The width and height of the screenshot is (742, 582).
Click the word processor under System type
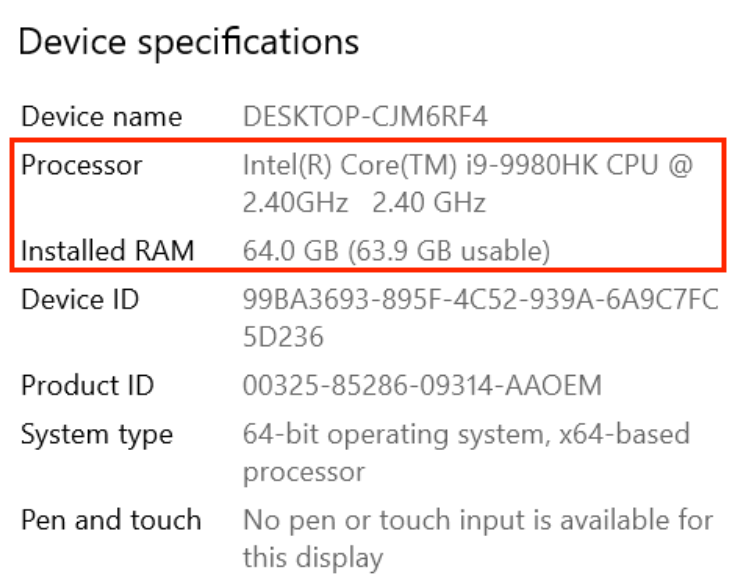304,473
